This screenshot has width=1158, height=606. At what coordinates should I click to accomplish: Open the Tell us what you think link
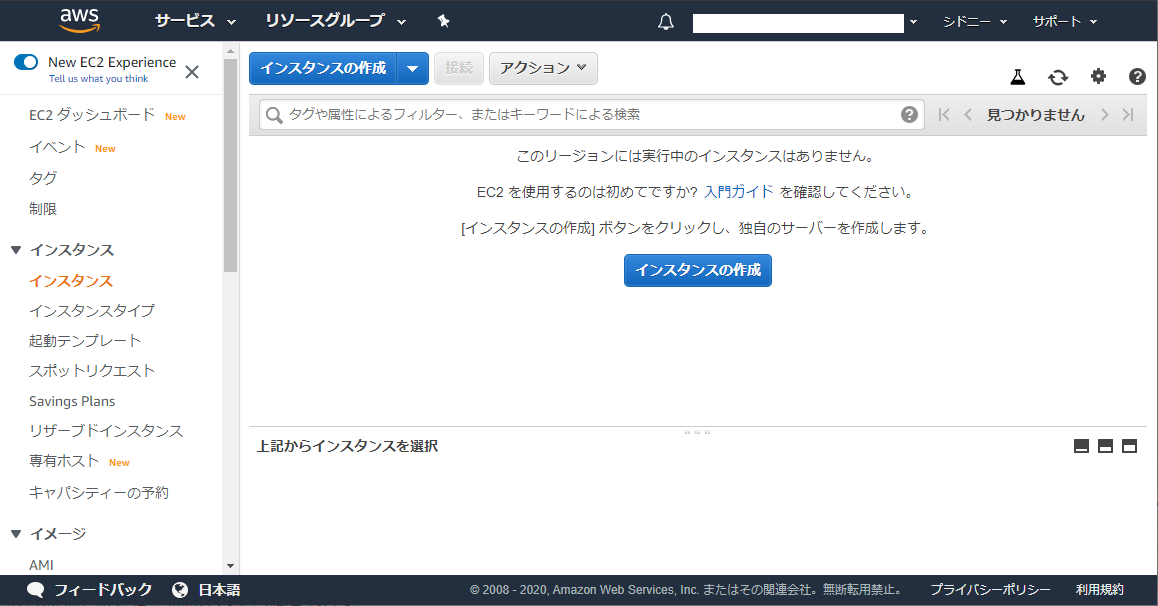point(99,79)
